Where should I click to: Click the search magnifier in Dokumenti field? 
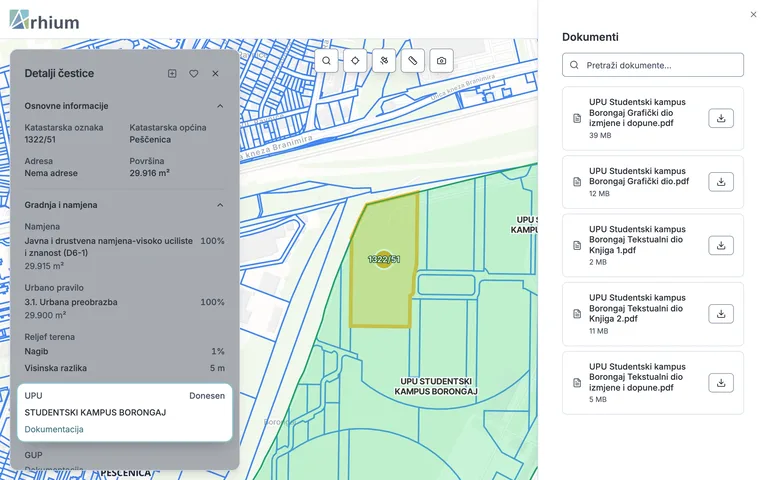574,65
